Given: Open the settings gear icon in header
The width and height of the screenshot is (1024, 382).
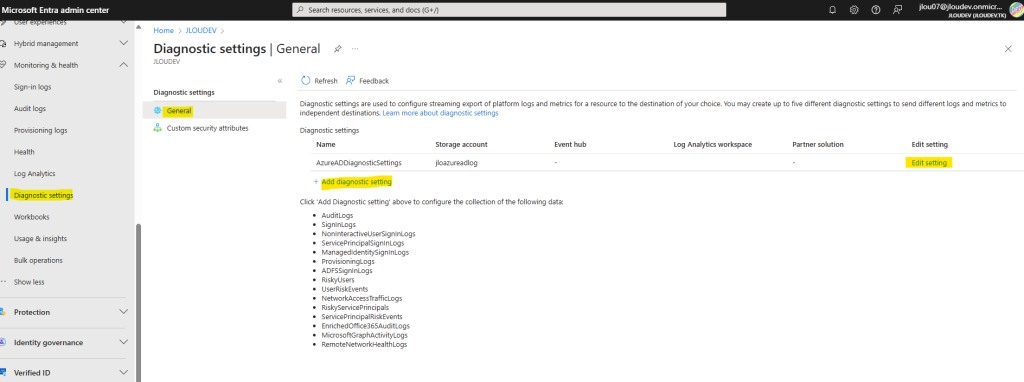Looking at the screenshot, I should (x=854, y=10).
